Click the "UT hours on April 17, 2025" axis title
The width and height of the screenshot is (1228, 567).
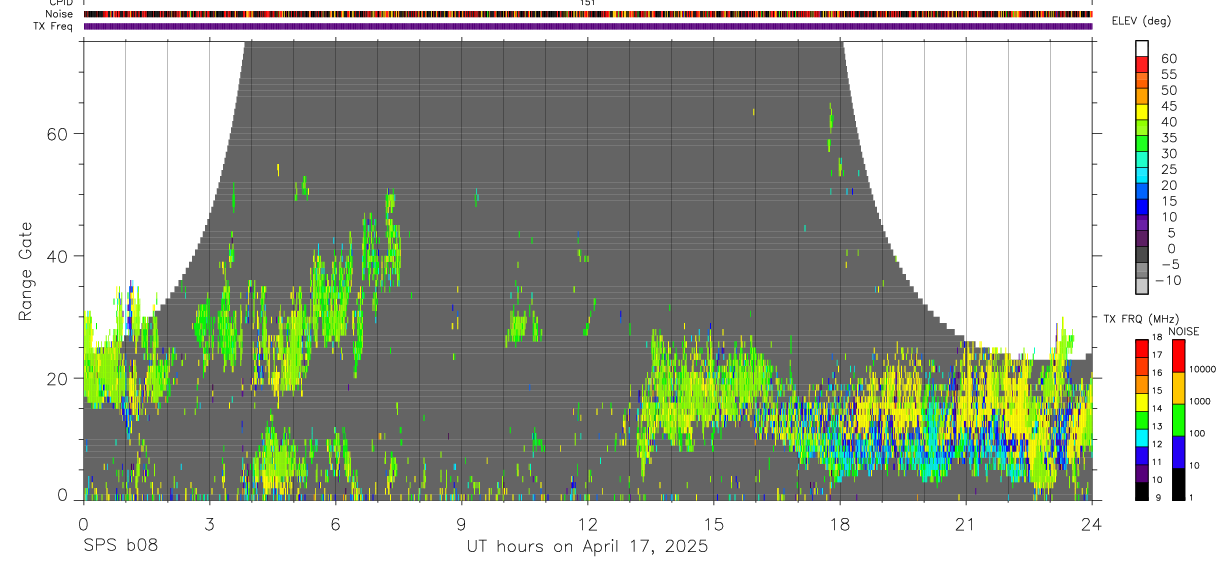(x=587, y=546)
